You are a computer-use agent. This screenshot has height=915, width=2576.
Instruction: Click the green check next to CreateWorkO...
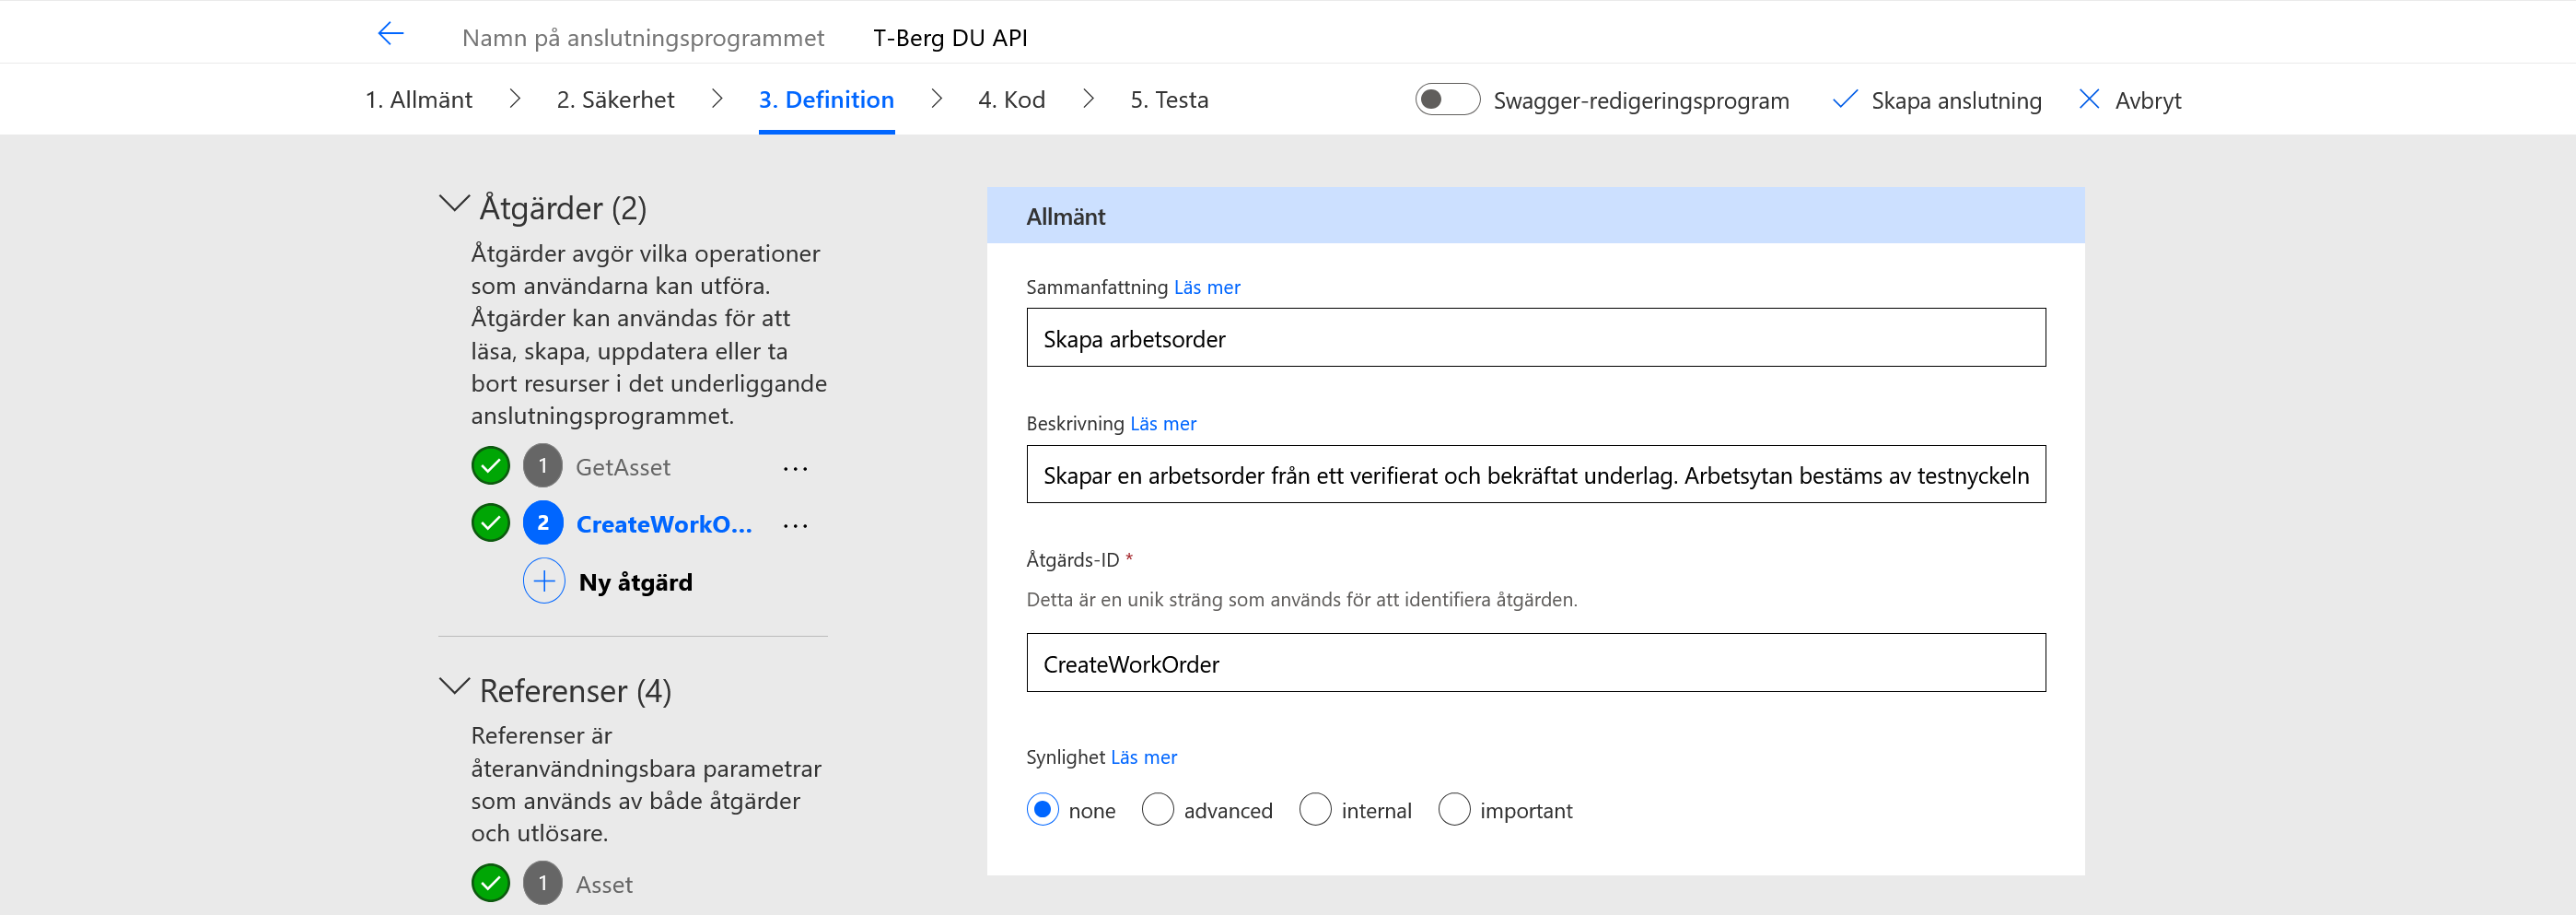click(x=490, y=523)
